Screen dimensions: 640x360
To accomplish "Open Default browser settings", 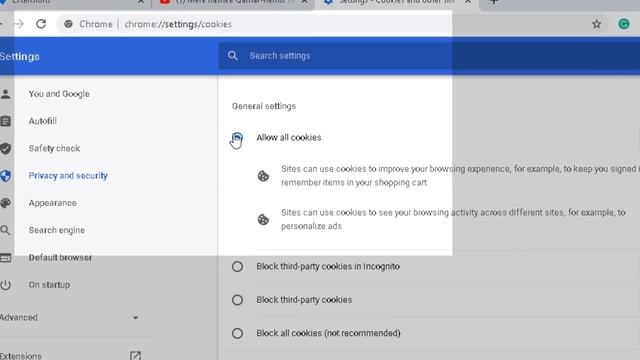I will tap(60, 258).
